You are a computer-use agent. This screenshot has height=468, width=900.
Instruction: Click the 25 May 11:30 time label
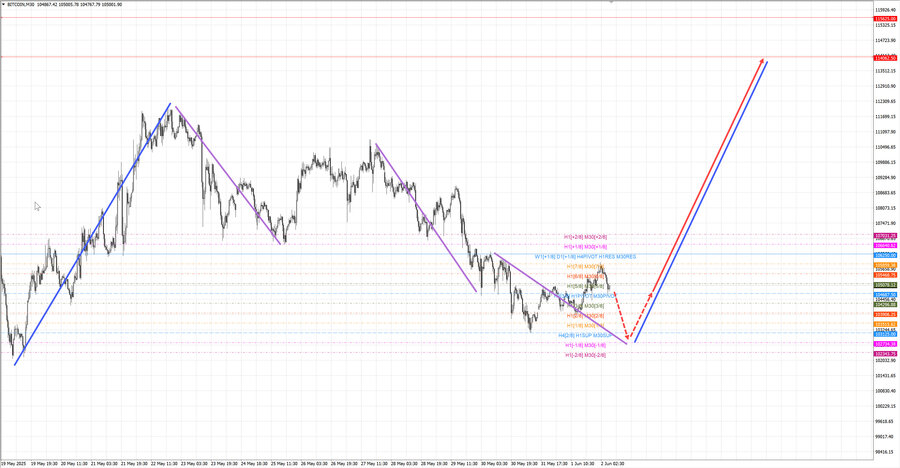[x=284, y=463]
